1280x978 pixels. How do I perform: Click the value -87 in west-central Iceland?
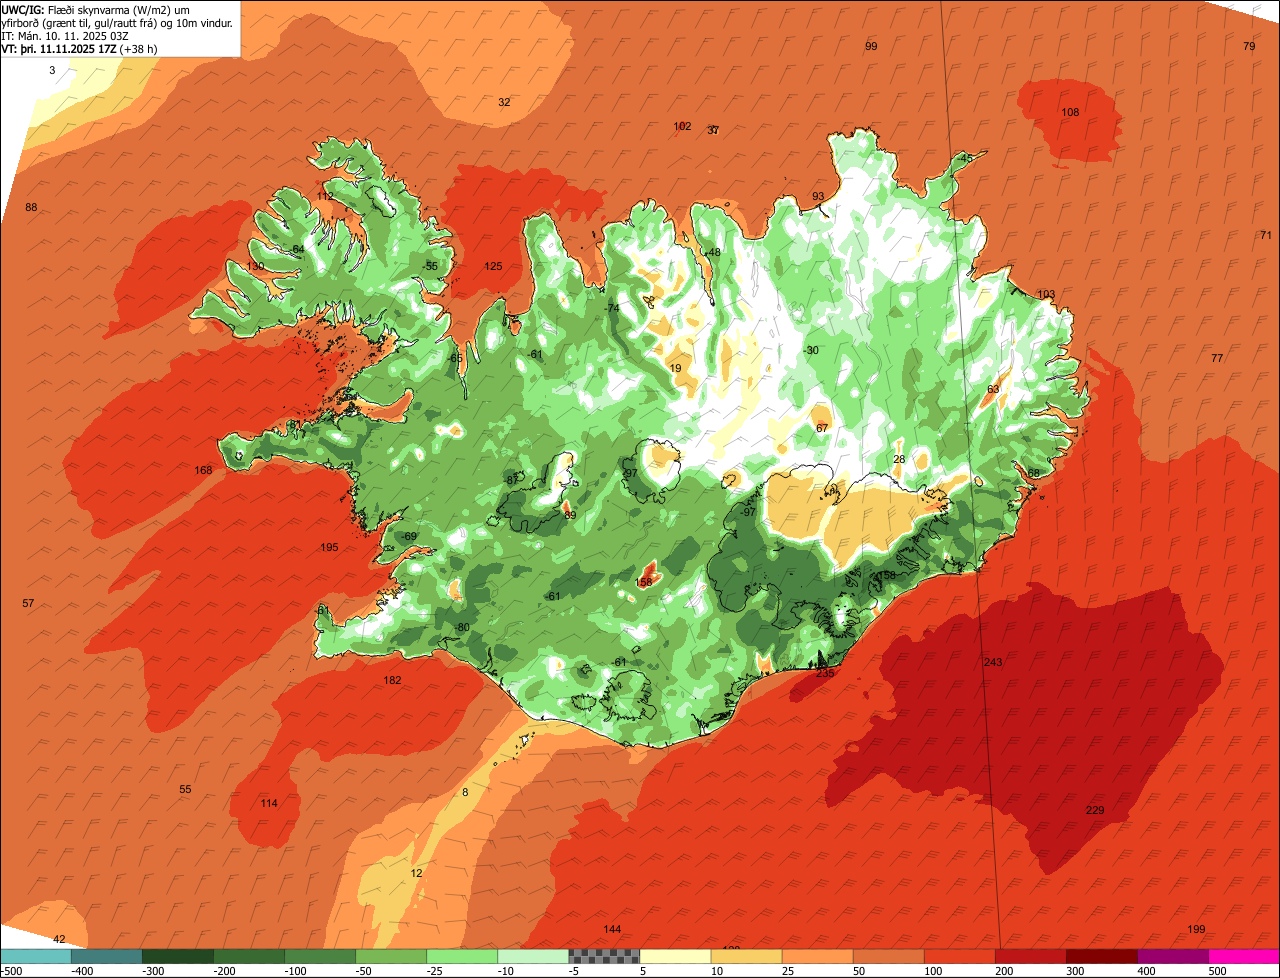(x=511, y=480)
